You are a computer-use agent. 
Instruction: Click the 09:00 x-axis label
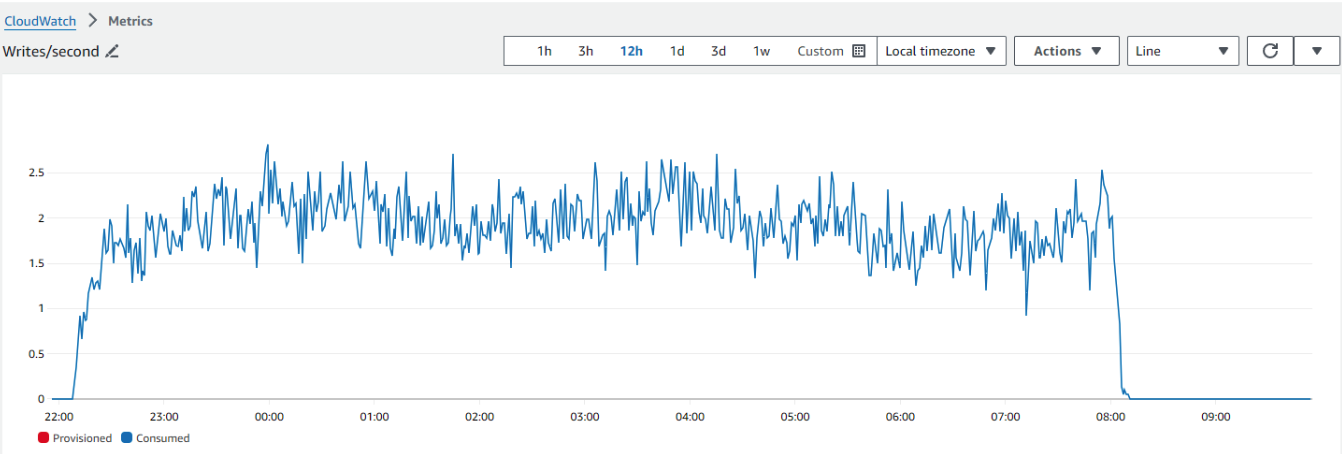click(x=1216, y=416)
